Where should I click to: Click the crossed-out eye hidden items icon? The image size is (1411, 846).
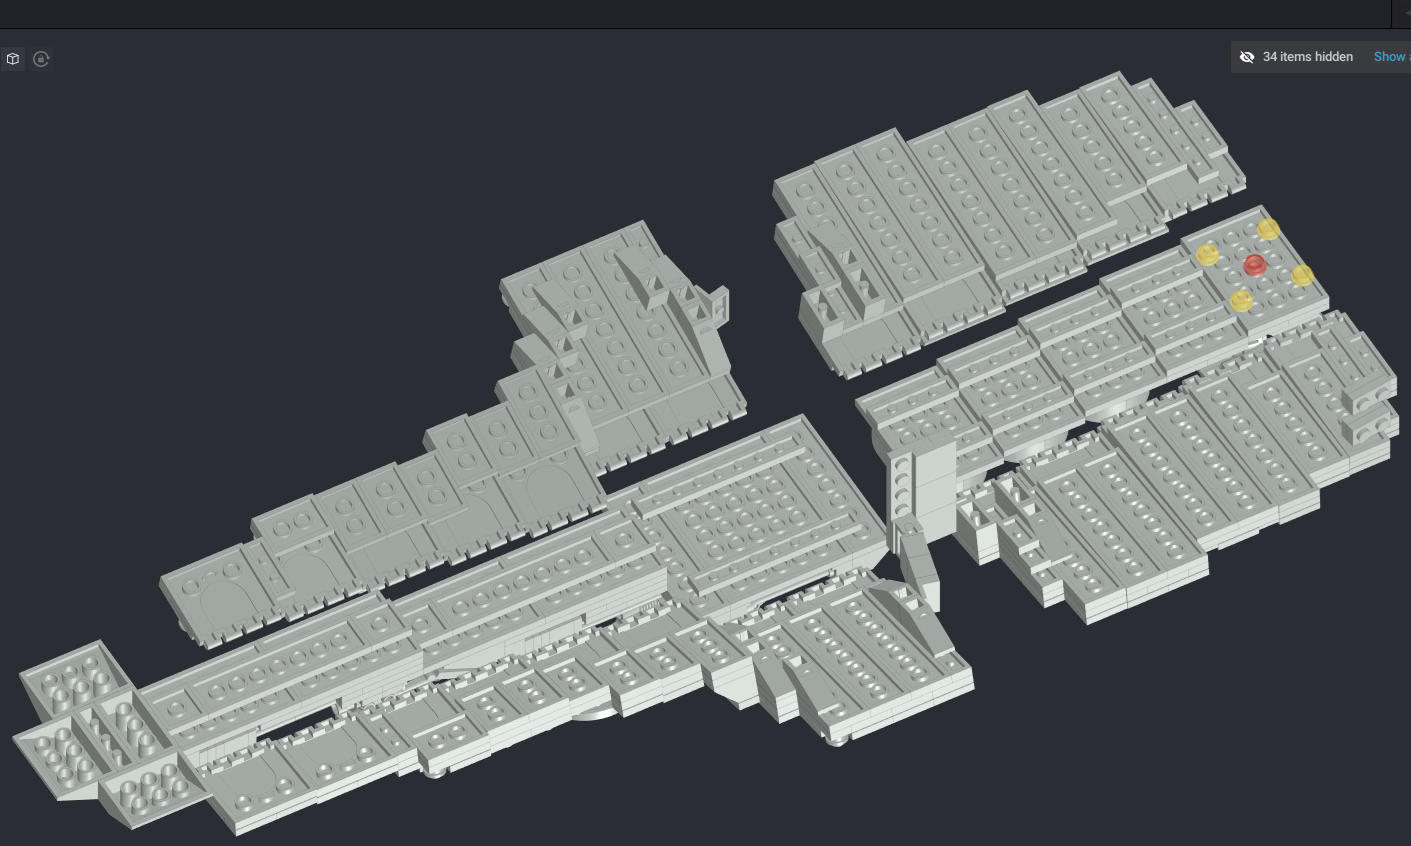[1247, 57]
